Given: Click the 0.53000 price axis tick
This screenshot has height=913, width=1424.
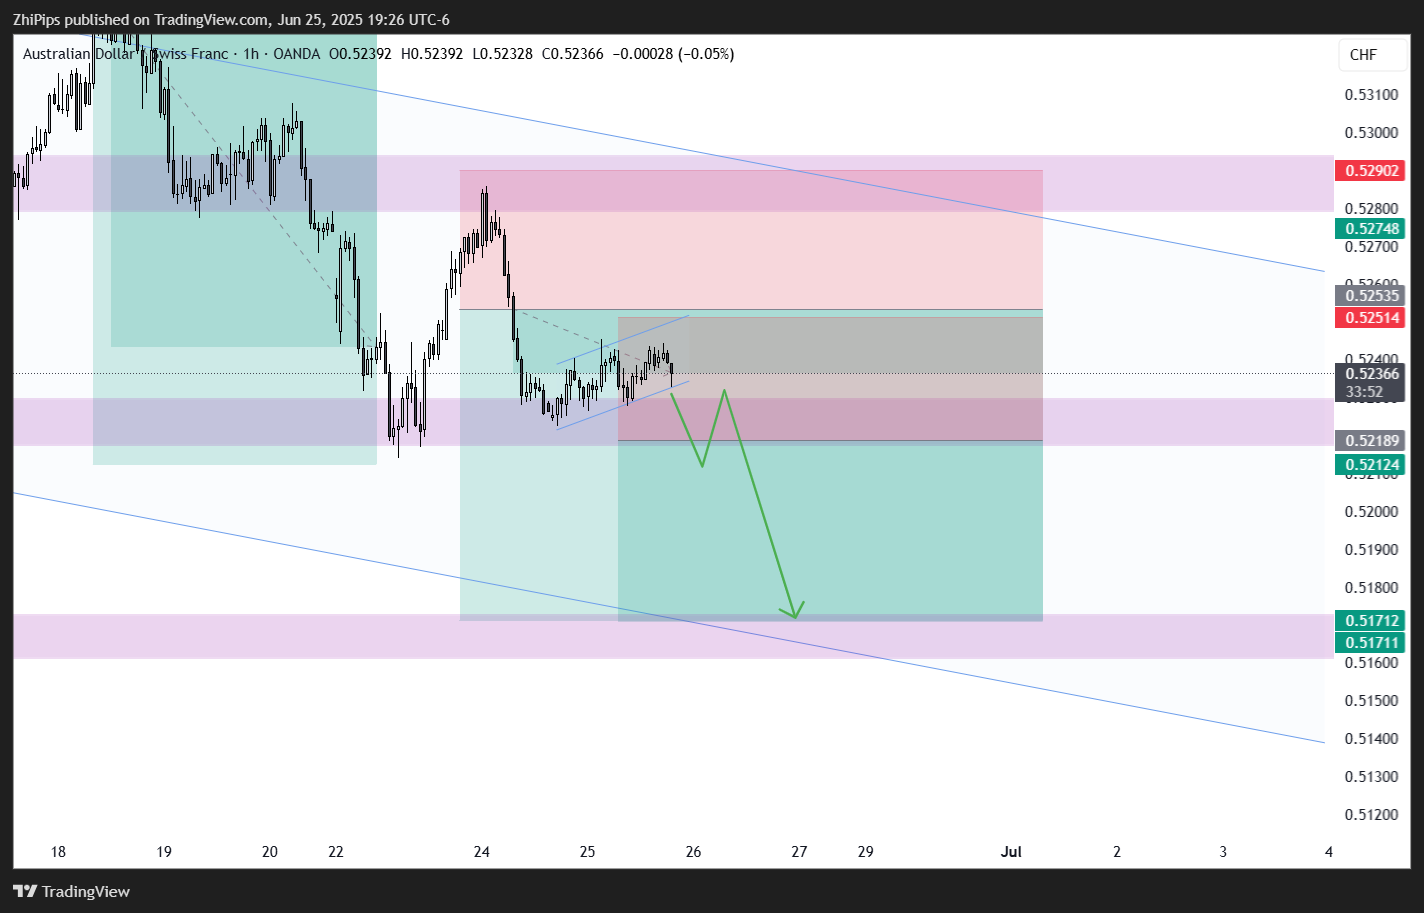Looking at the screenshot, I should 1371,133.
